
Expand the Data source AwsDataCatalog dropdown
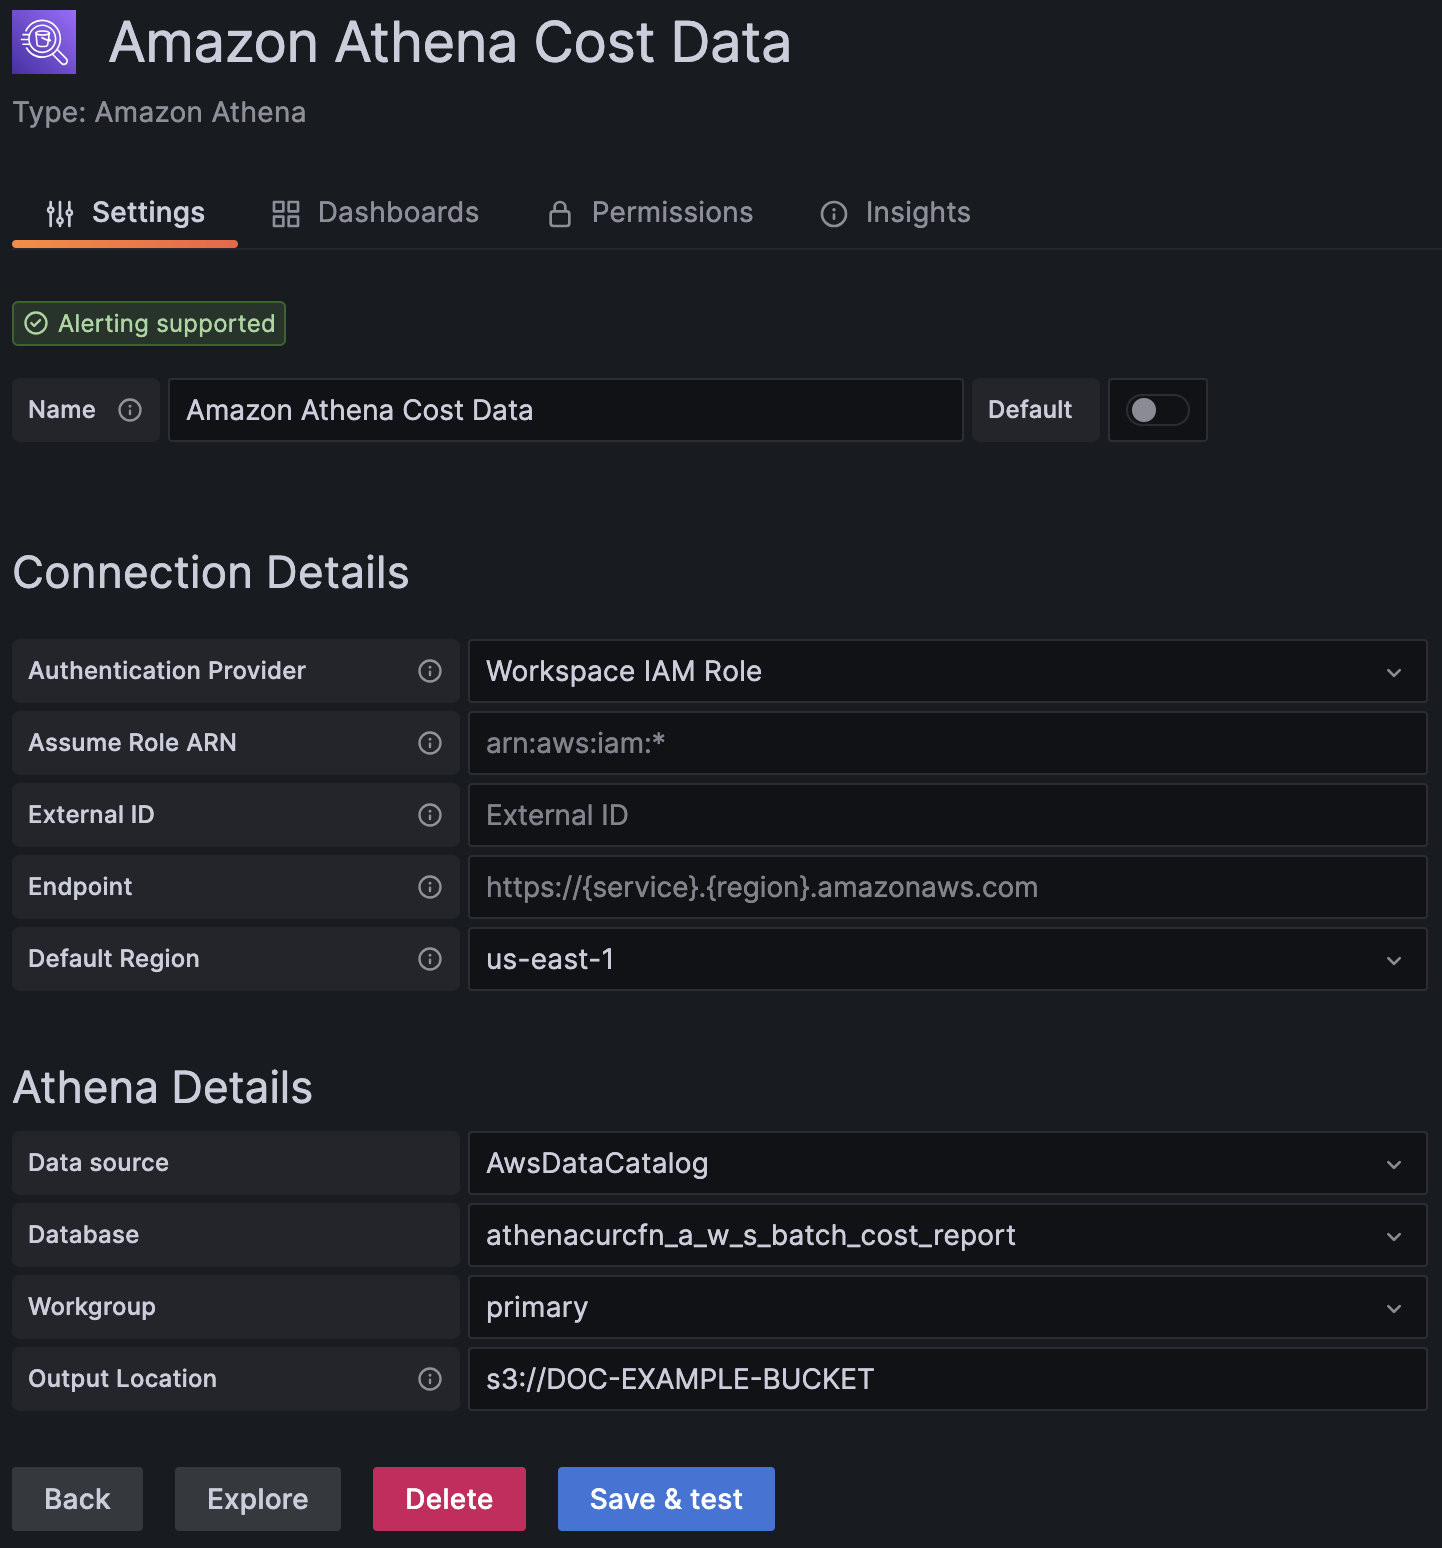(x=948, y=1163)
